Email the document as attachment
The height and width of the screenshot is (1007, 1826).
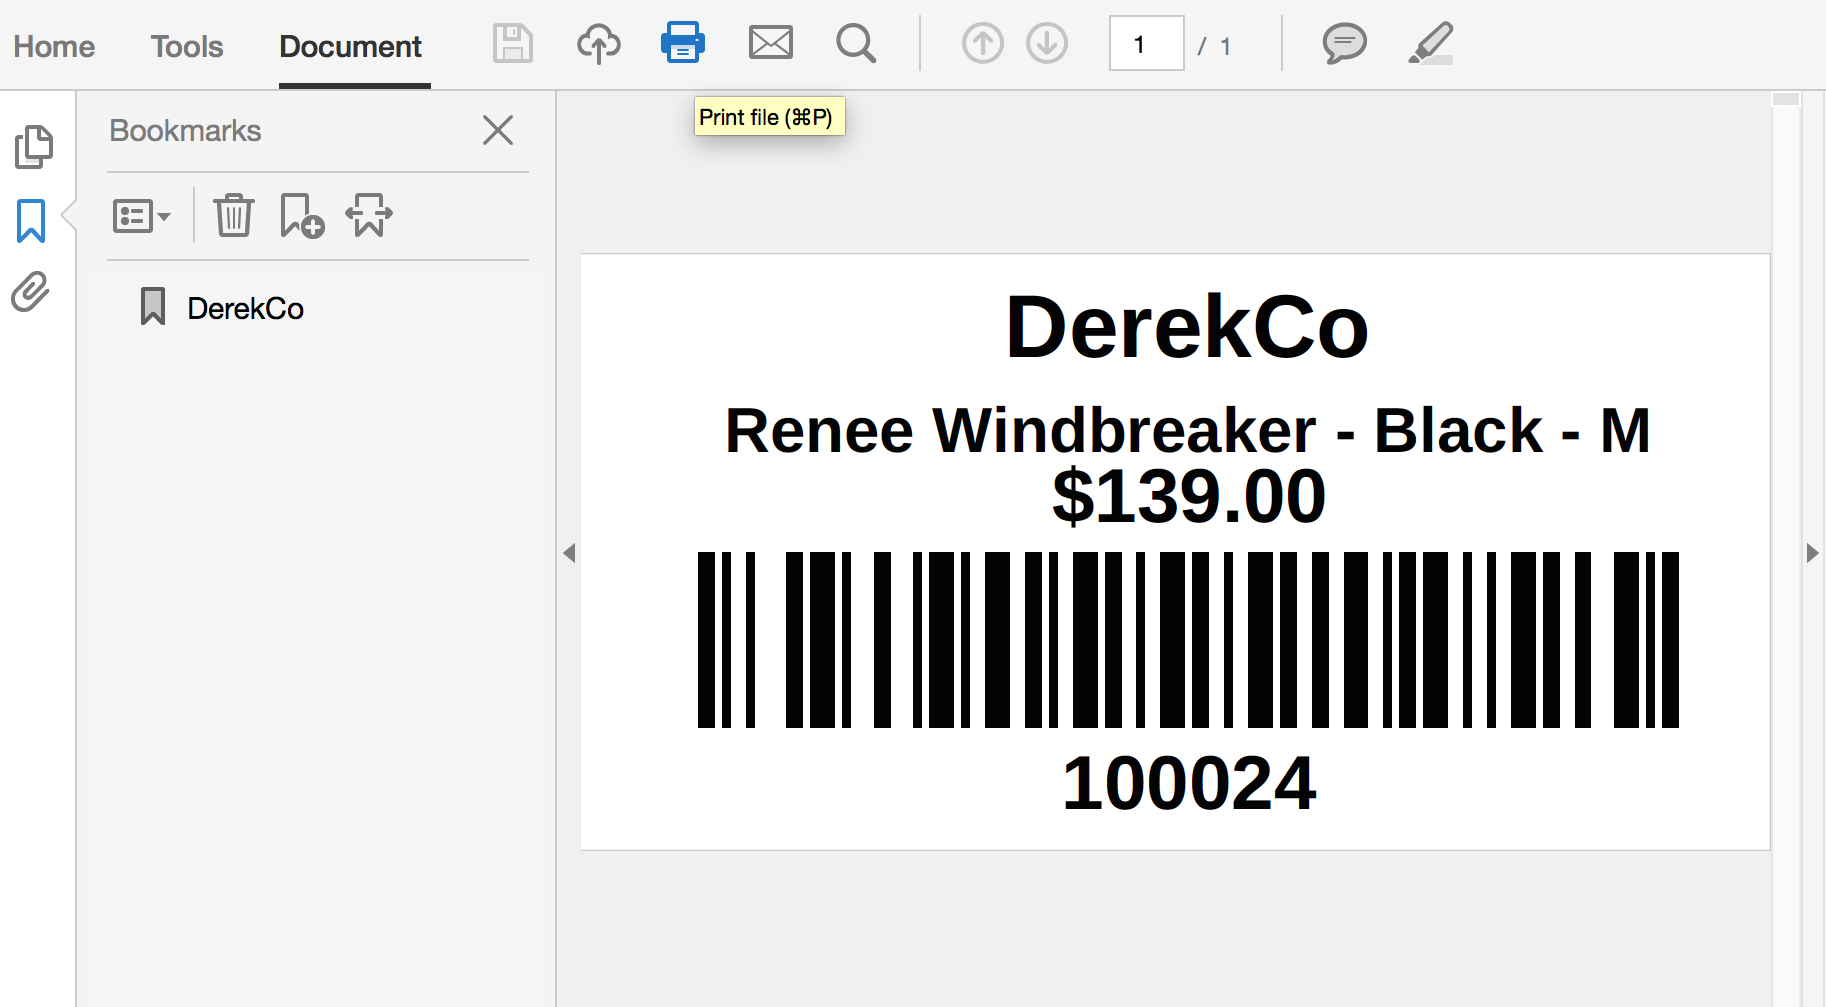[x=770, y=43]
